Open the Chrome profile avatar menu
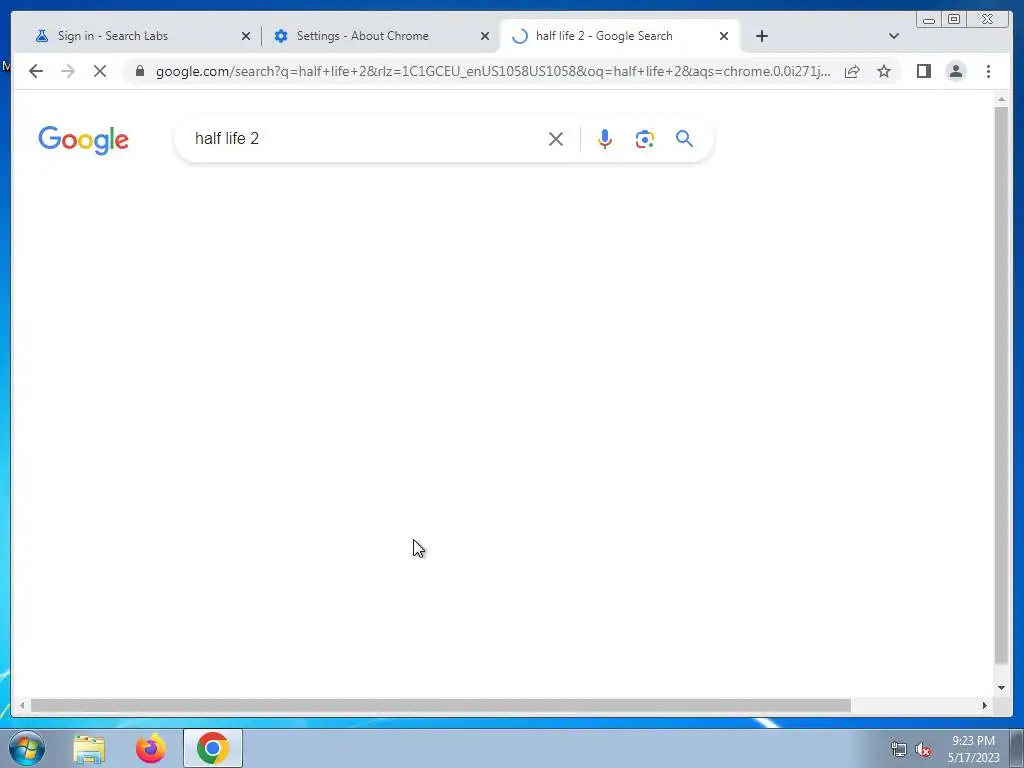This screenshot has width=1024, height=768. [955, 71]
